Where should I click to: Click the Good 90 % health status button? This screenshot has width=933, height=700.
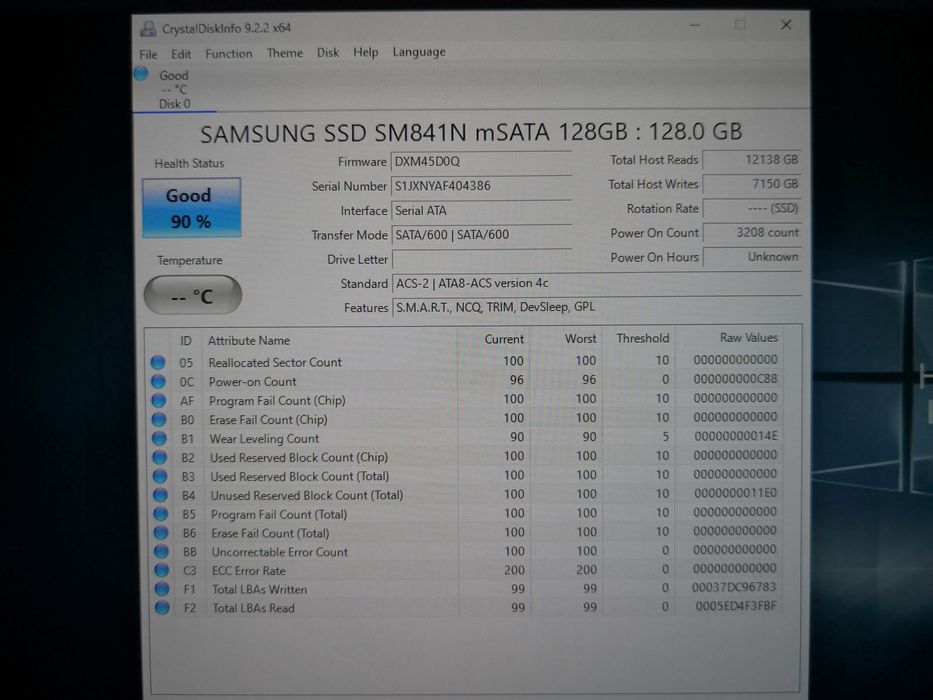[x=191, y=208]
